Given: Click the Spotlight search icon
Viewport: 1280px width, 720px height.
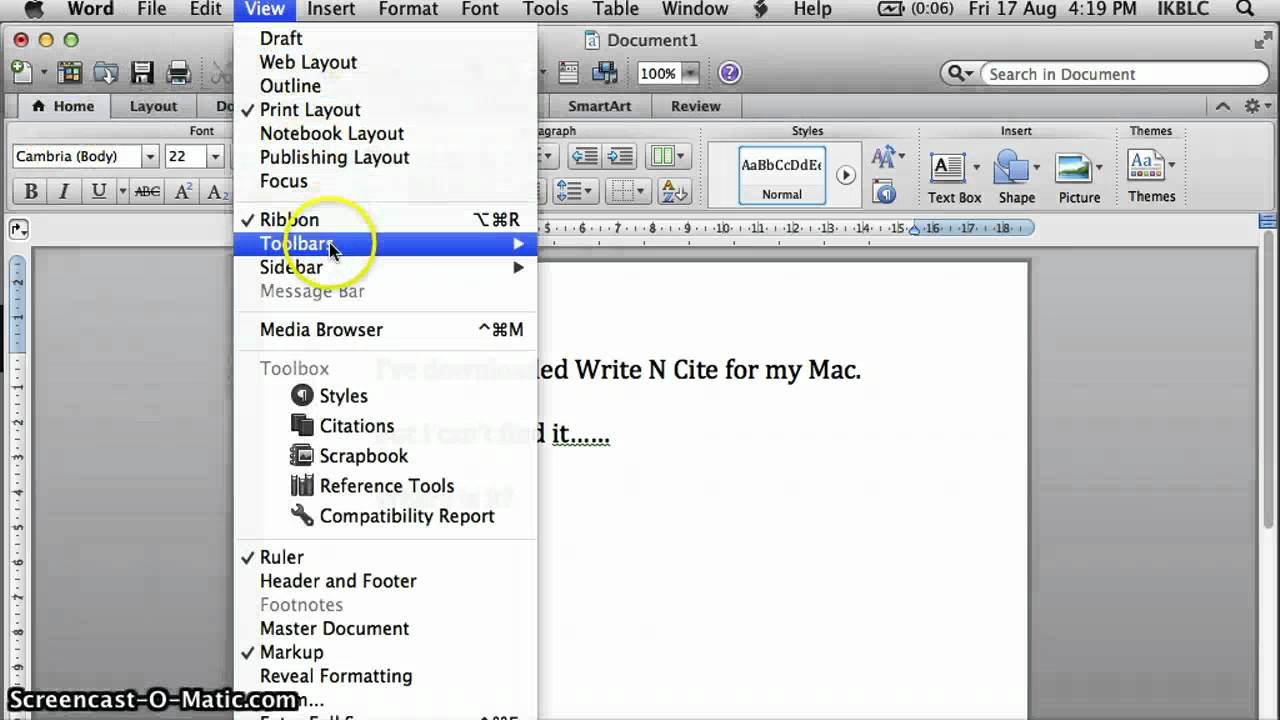Looking at the screenshot, I should [x=1245, y=9].
